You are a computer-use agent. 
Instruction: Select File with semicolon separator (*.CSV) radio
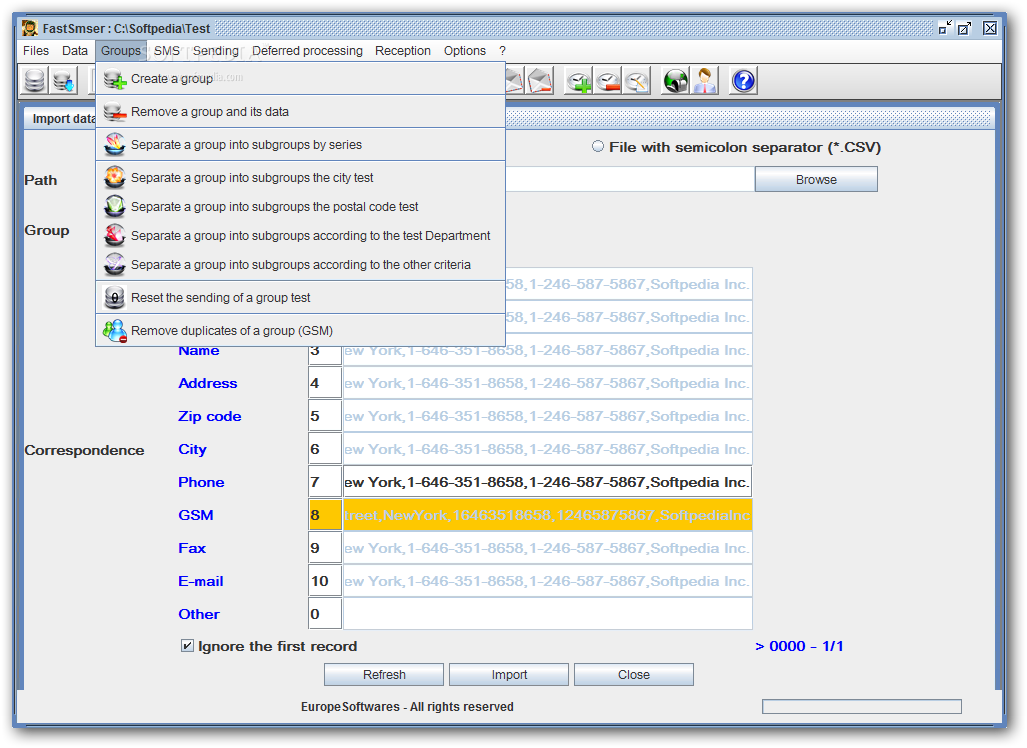597,147
